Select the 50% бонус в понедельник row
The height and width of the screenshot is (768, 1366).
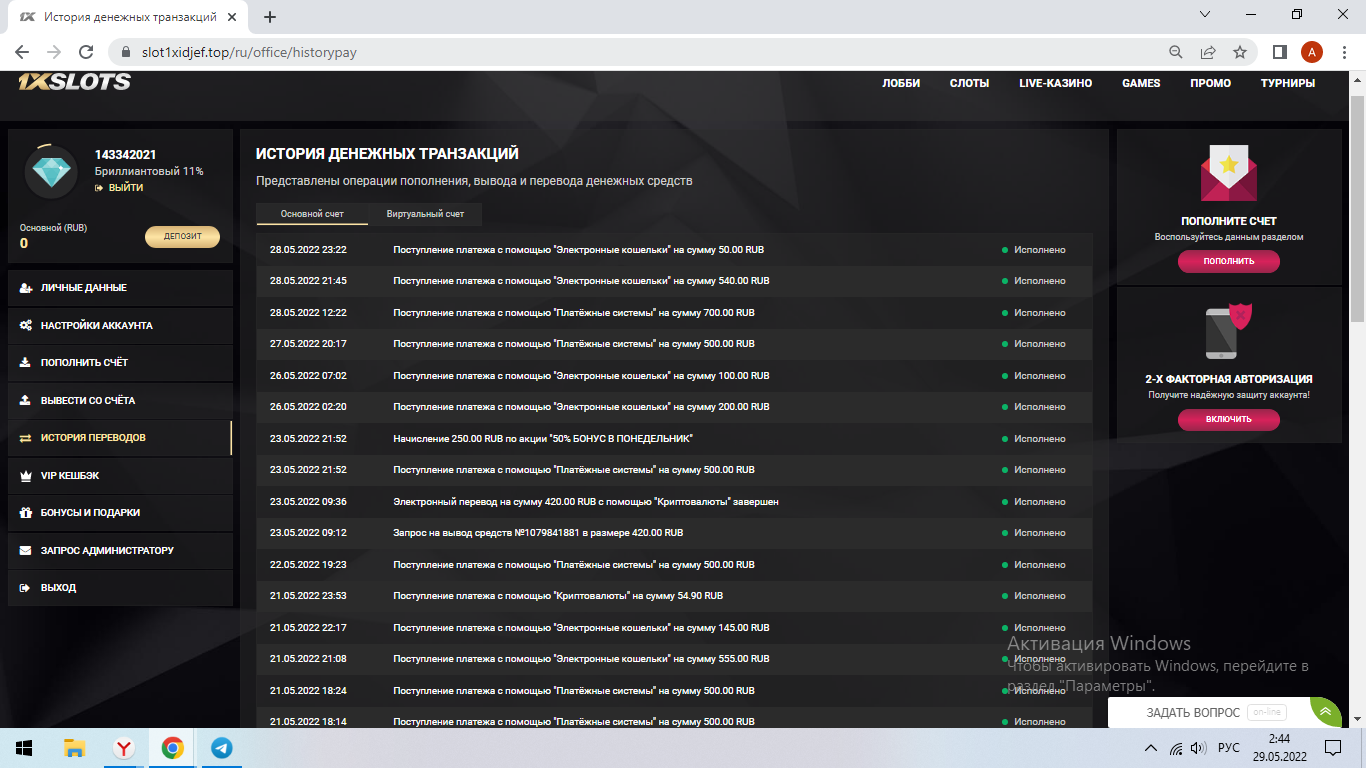(674, 439)
